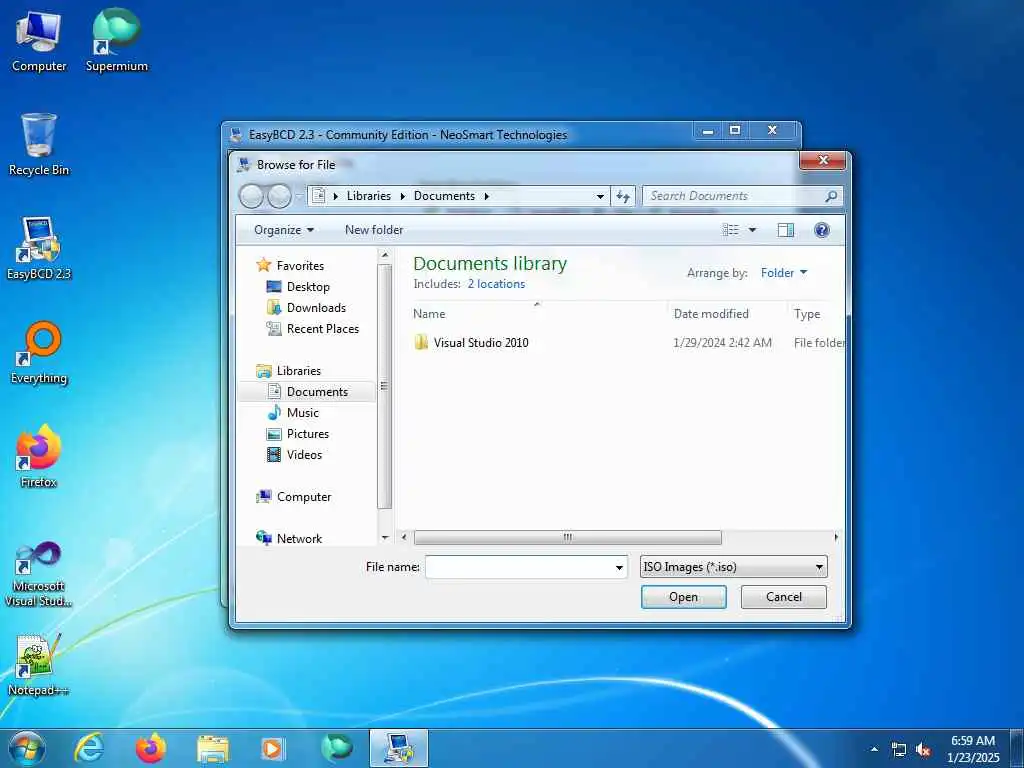Select the Visual Studio 2010 folder
Screen dimensions: 1024x768
point(481,343)
